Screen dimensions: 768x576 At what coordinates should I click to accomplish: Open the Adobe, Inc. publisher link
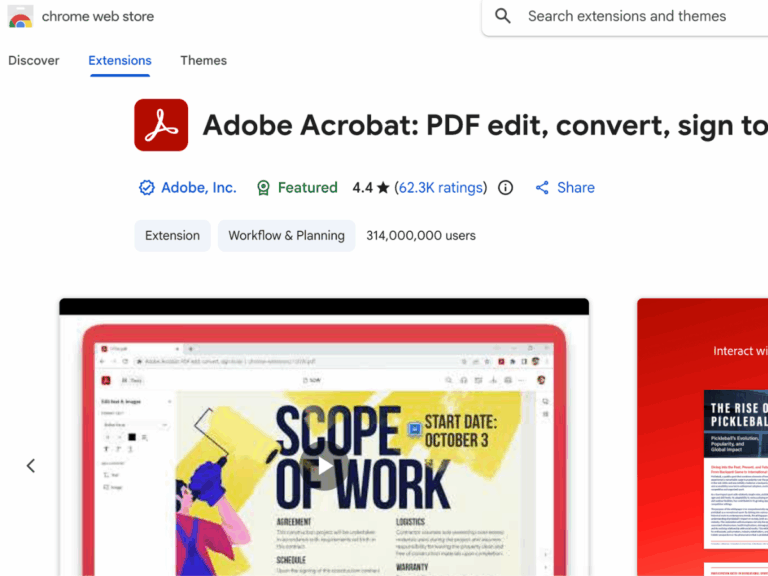click(199, 188)
